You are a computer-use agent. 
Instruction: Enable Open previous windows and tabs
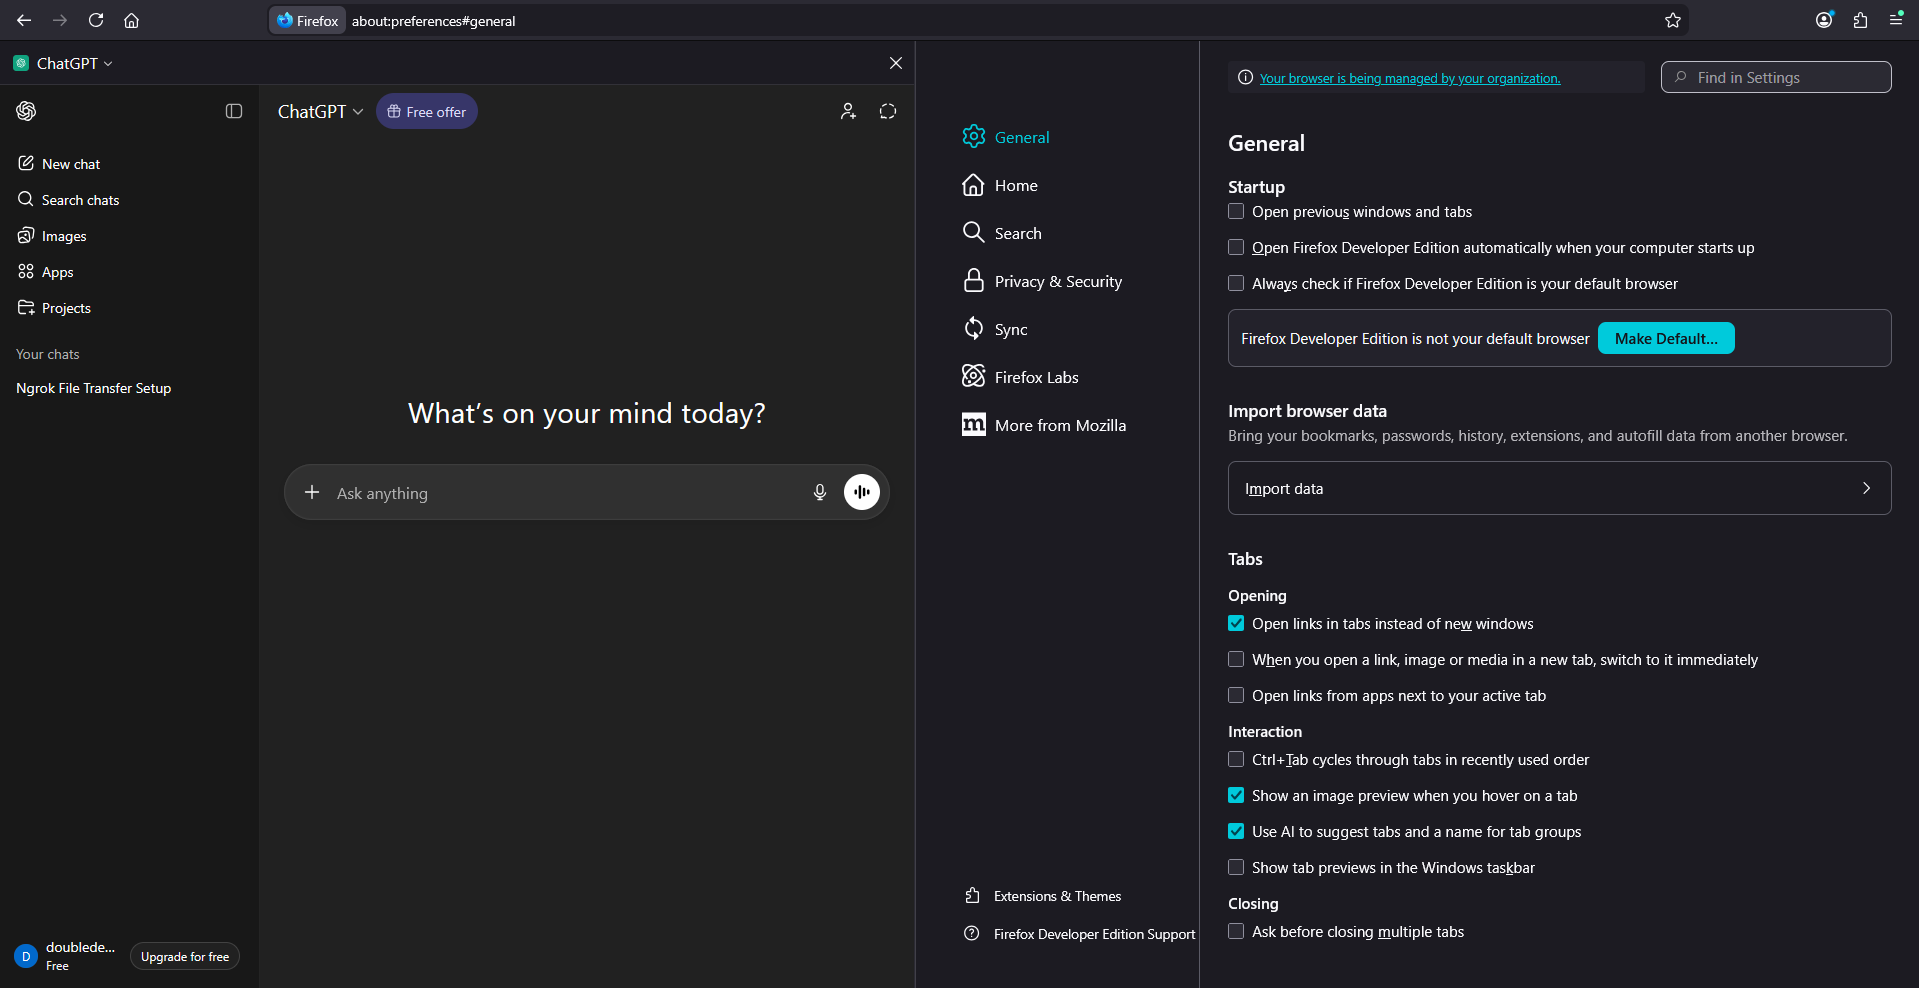click(1236, 211)
